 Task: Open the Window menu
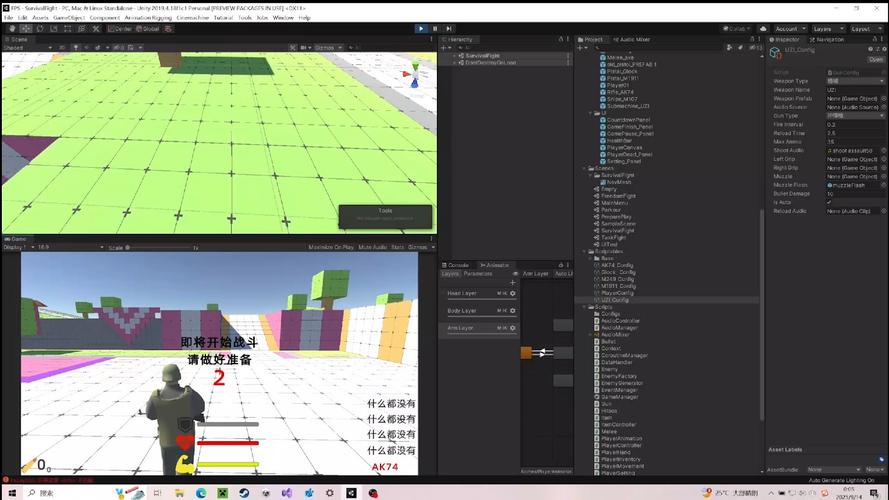click(x=283, y=18)
